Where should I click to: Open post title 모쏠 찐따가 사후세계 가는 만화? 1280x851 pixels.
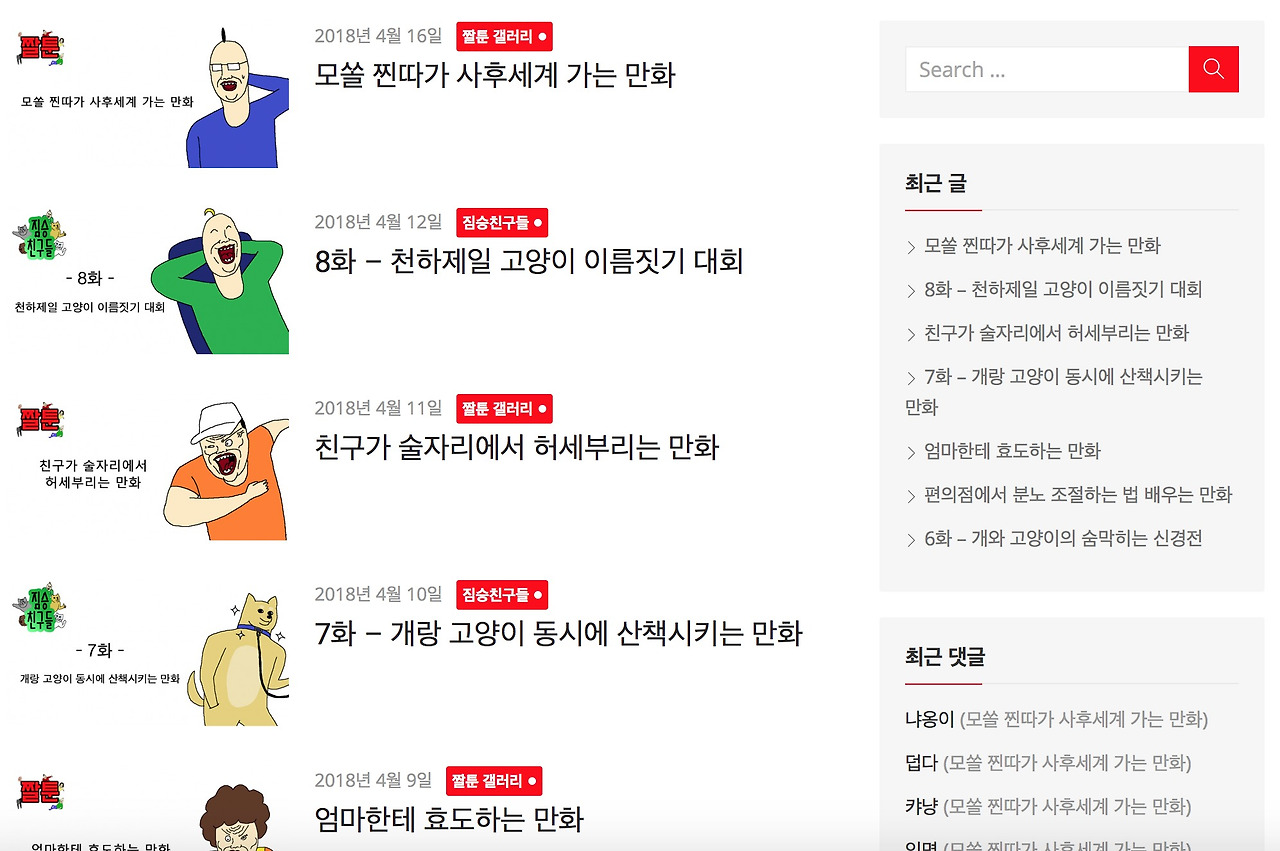[x=495, y=75]
